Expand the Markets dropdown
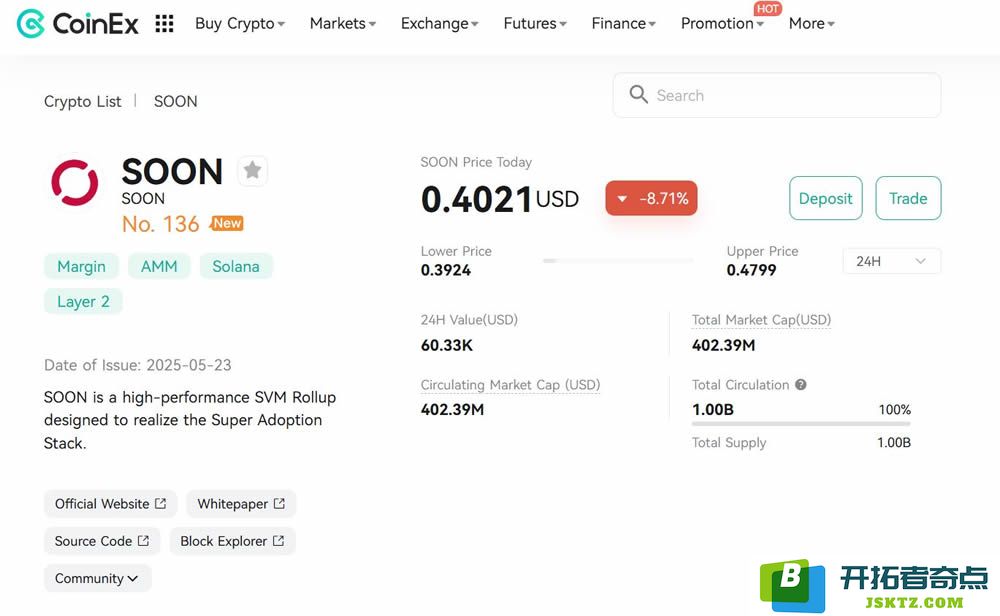This screenshot has height=616, width=1000. tap(342, 24)
